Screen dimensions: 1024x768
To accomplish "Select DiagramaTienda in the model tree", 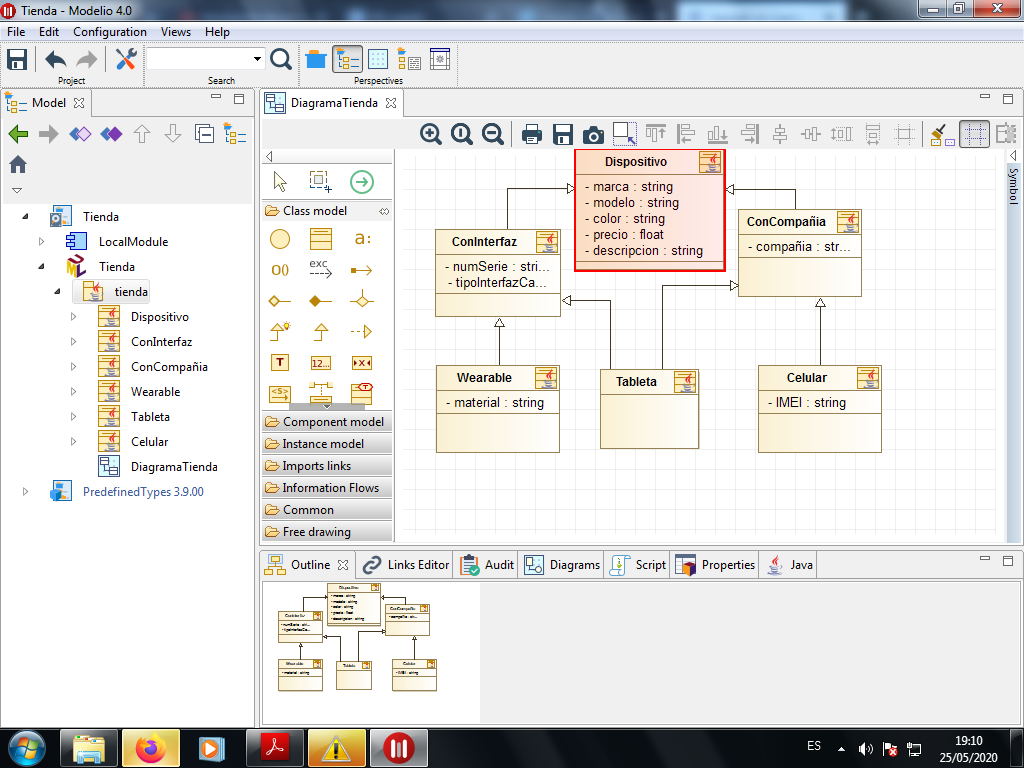I will 158,466.
